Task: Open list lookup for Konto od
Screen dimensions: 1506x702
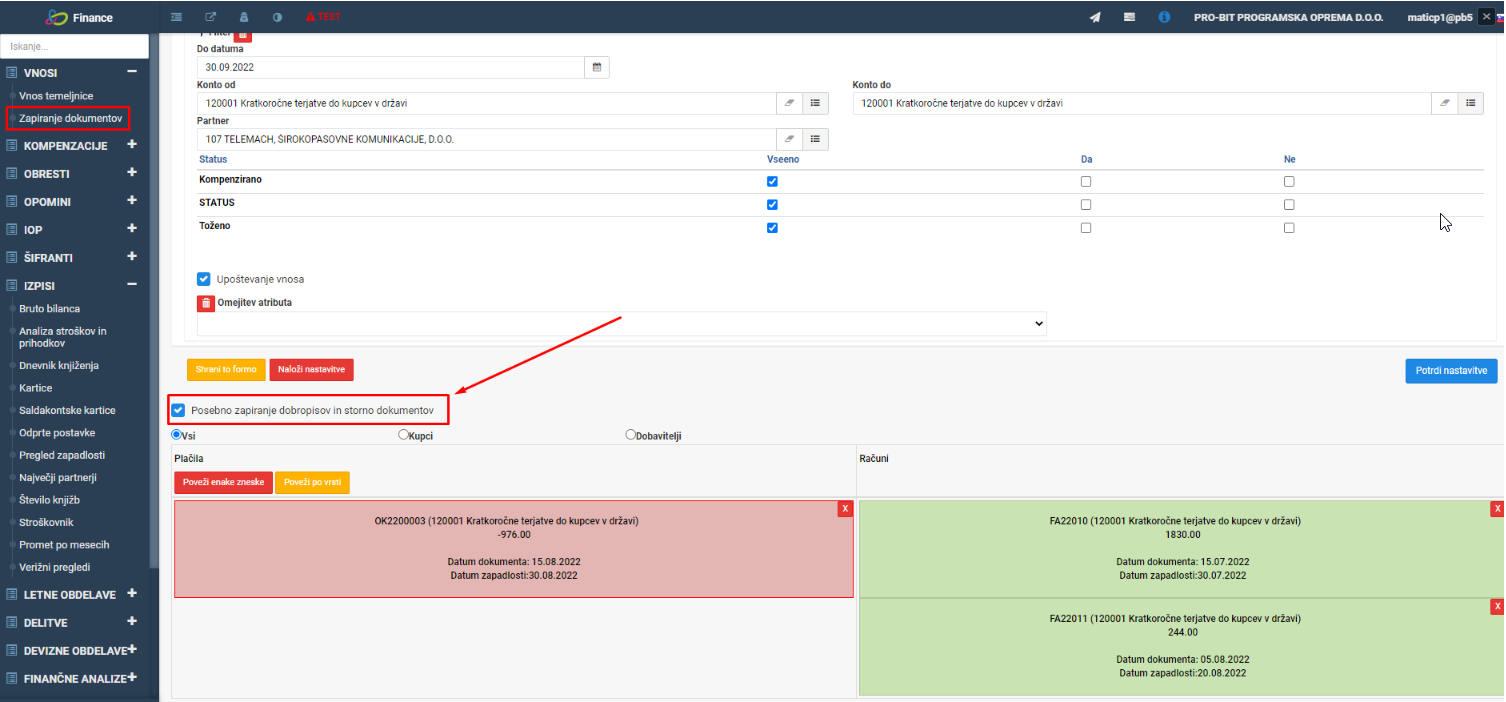Action: [x=815, y=103]
